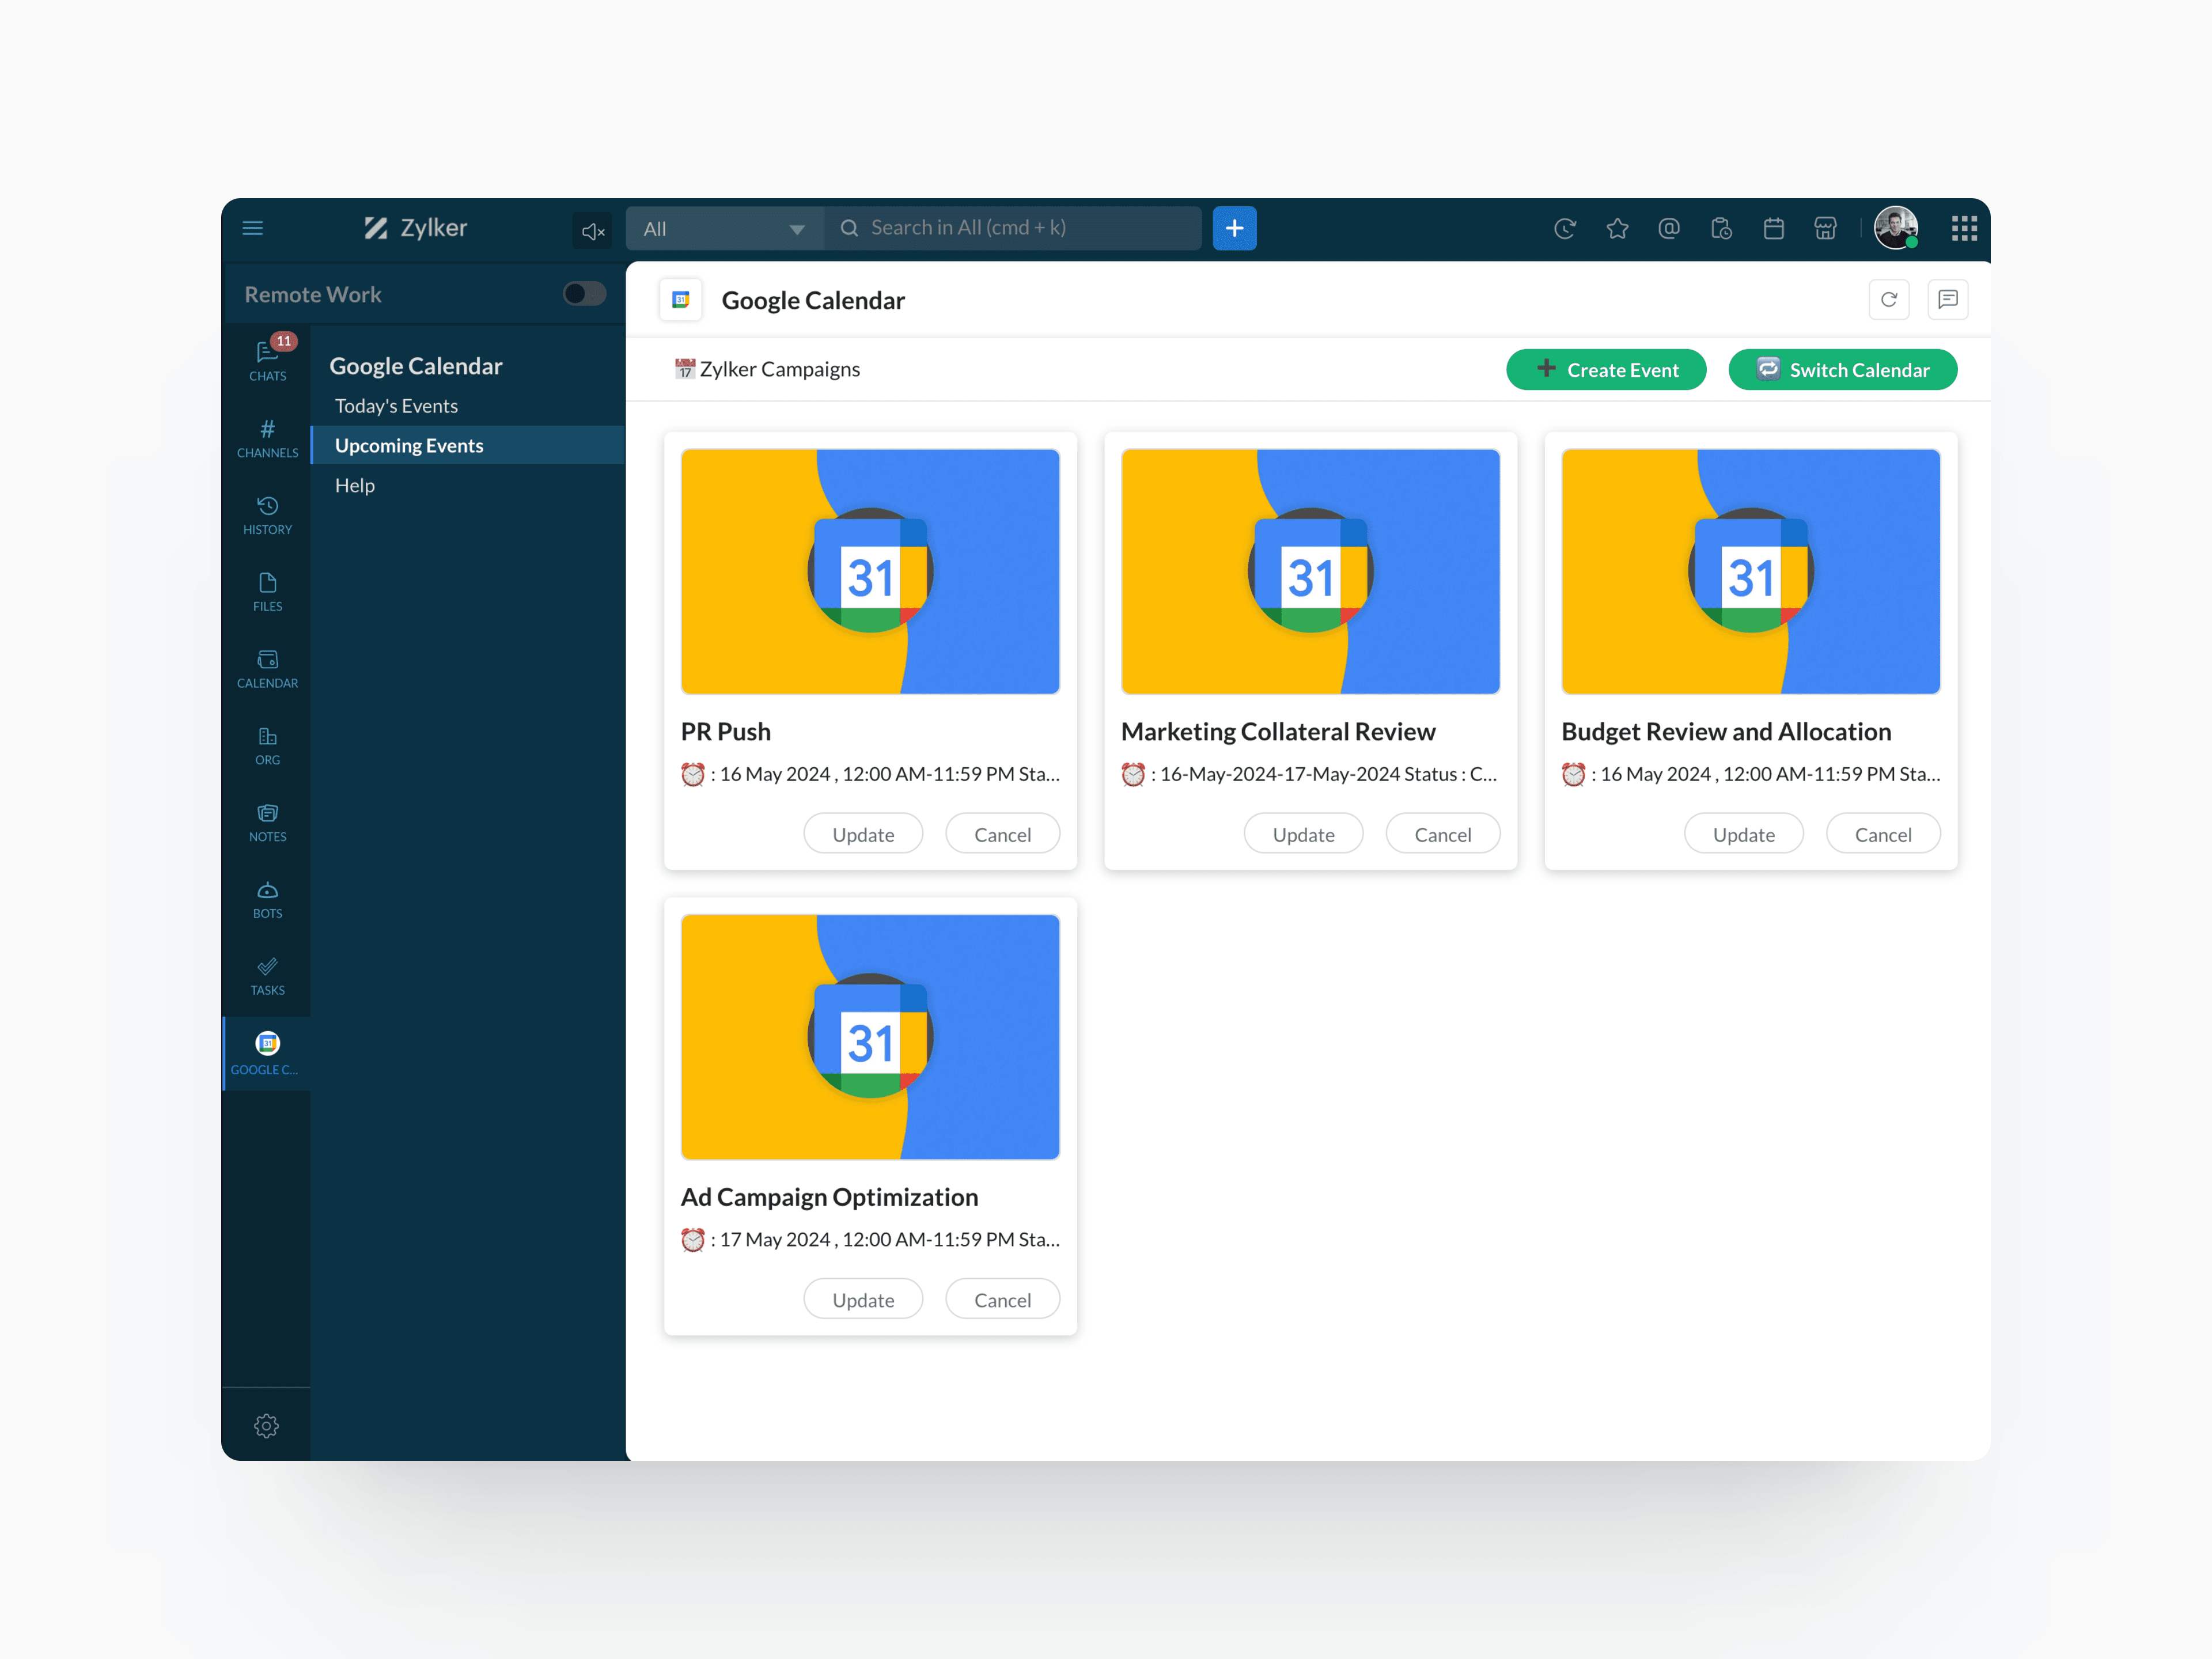The height and width of the screenshot is (1659, 2212).
Task: Toggle the mute speaker icon
Action: (592, 231)
